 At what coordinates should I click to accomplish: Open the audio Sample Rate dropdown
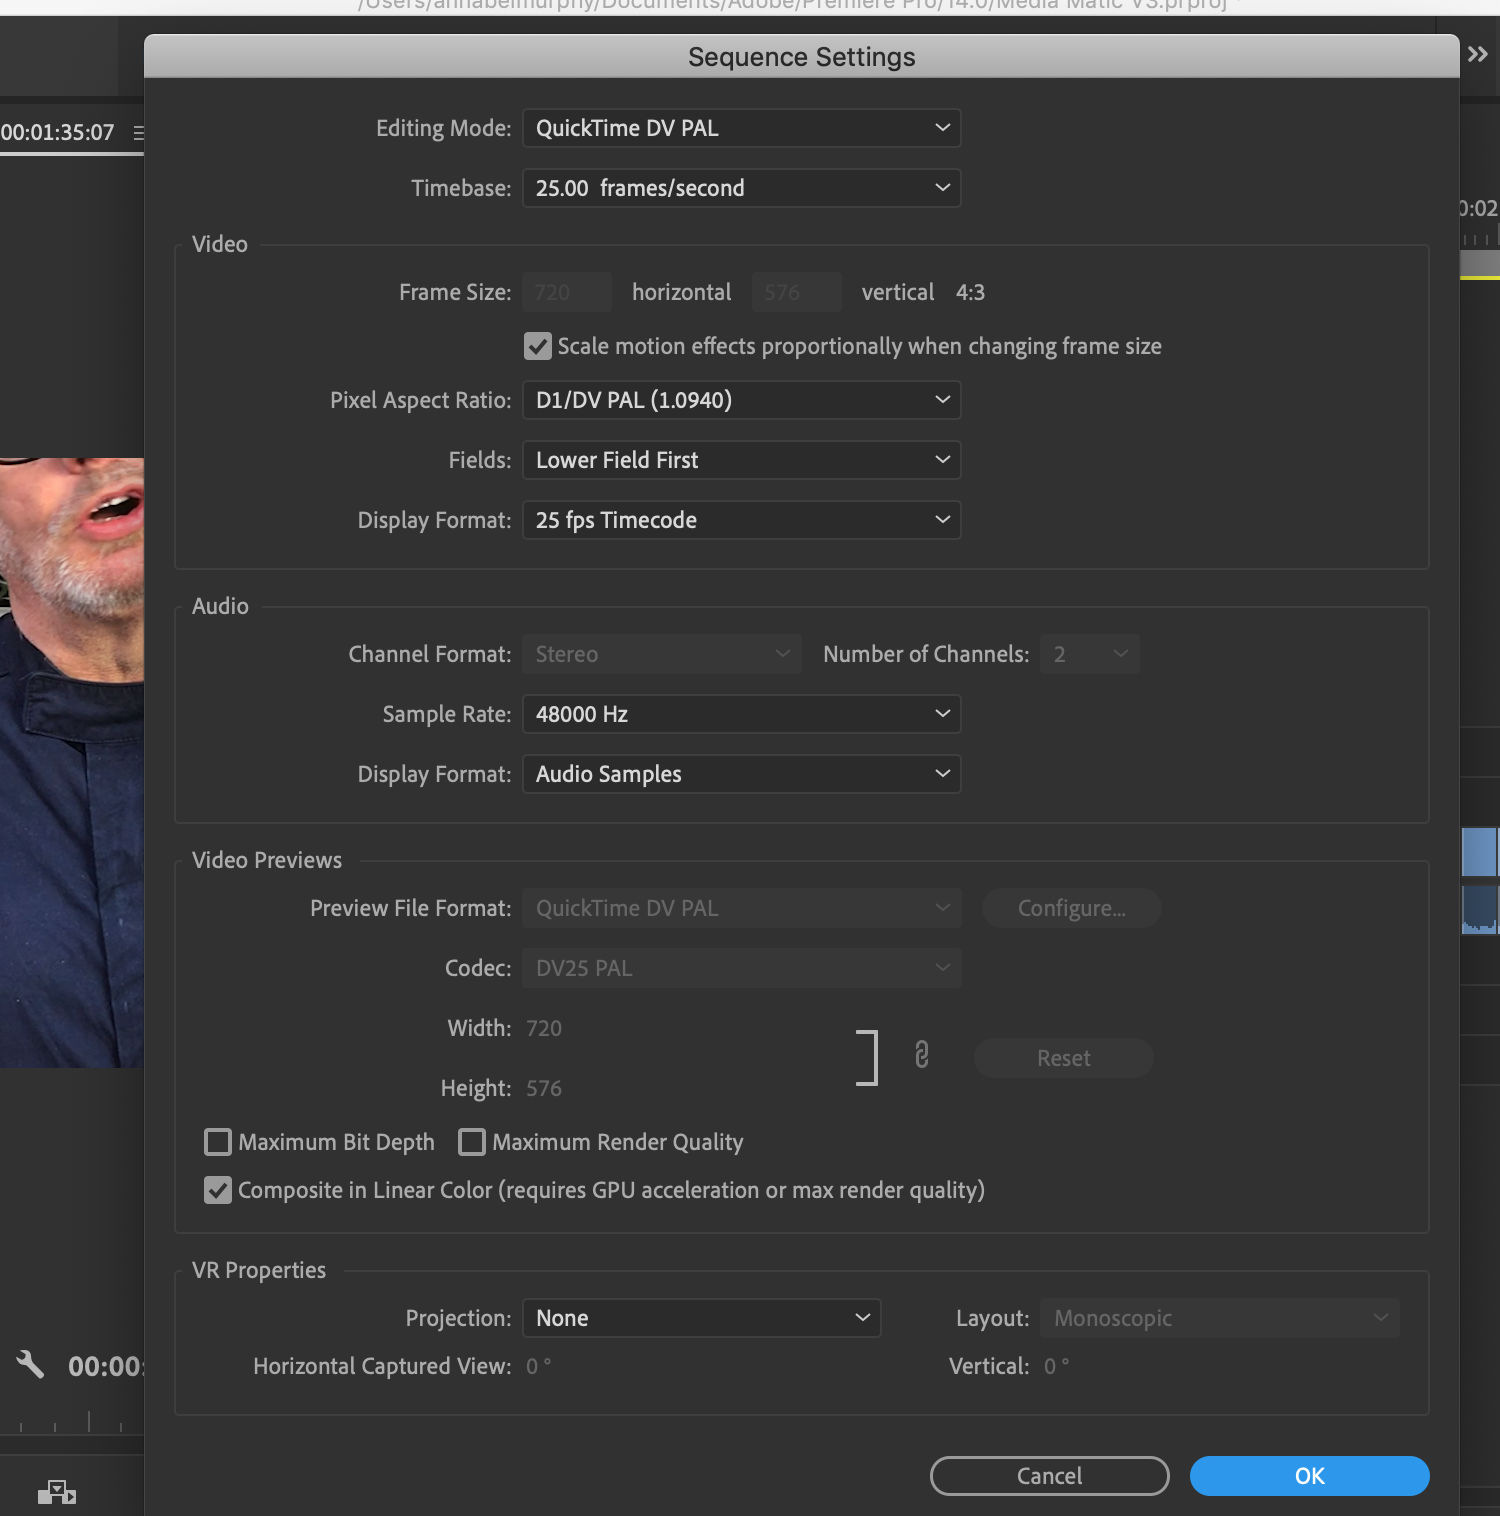point(740,714)
